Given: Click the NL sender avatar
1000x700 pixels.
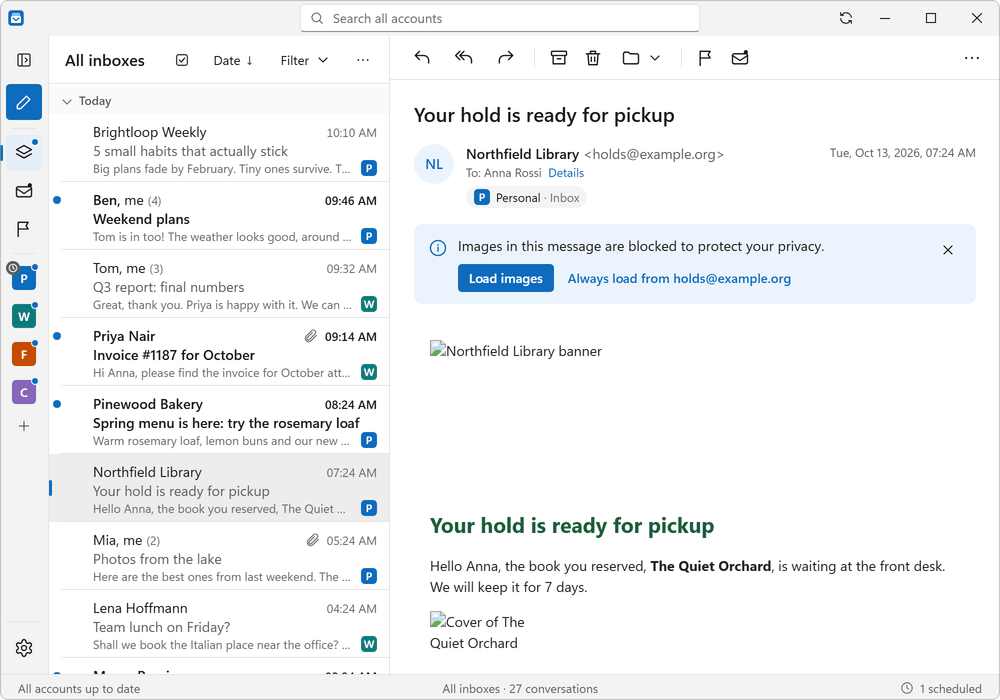Looking at the screenshot, I should 434,164.
